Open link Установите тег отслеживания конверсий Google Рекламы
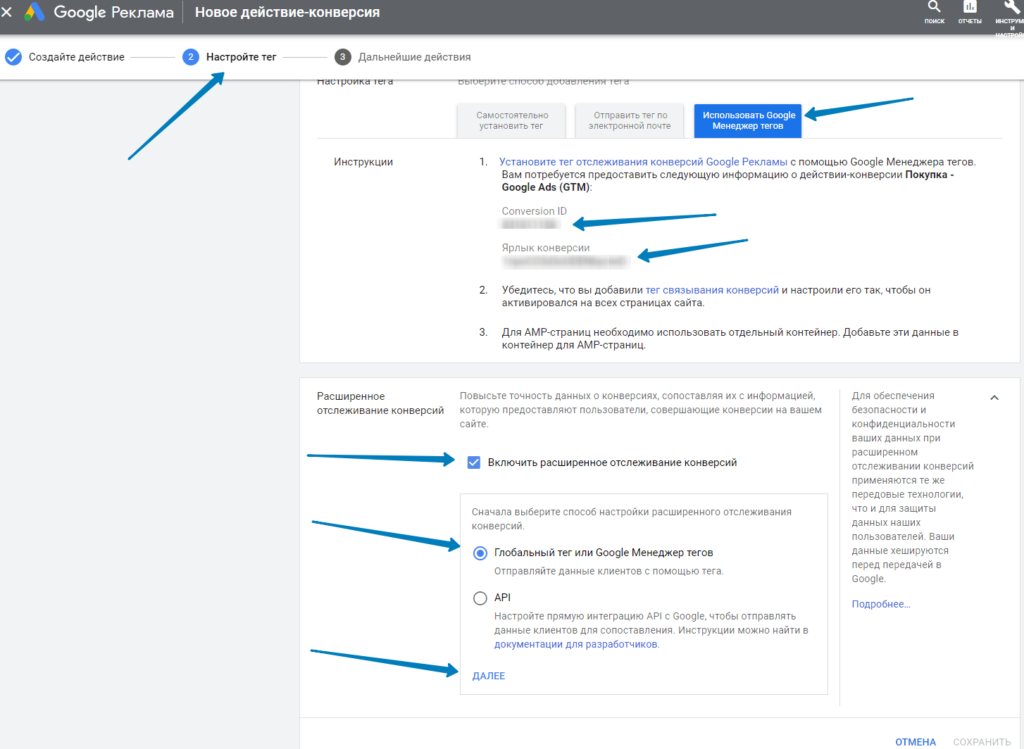 point(643,162)
